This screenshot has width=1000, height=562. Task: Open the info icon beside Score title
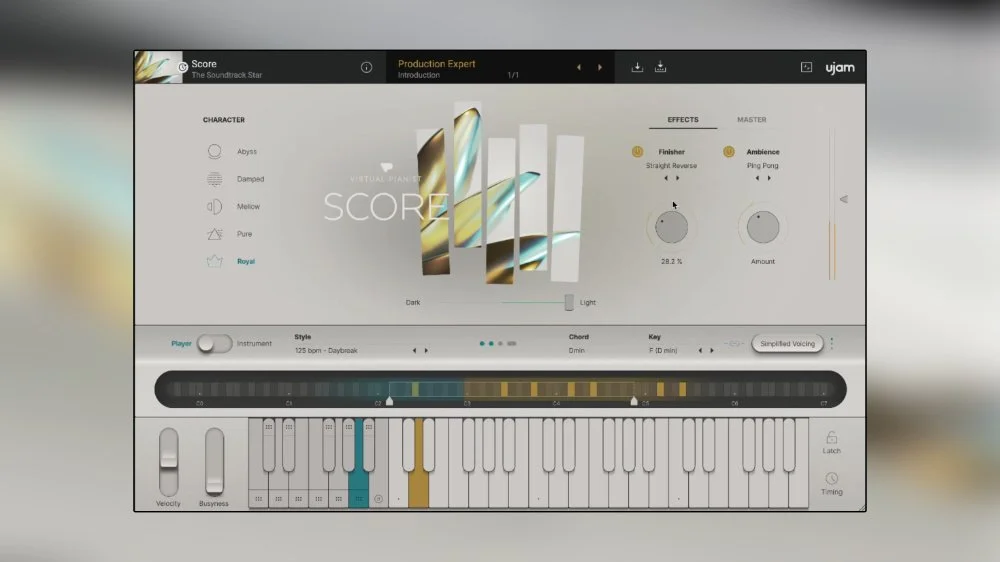click(x=366, y=67)
